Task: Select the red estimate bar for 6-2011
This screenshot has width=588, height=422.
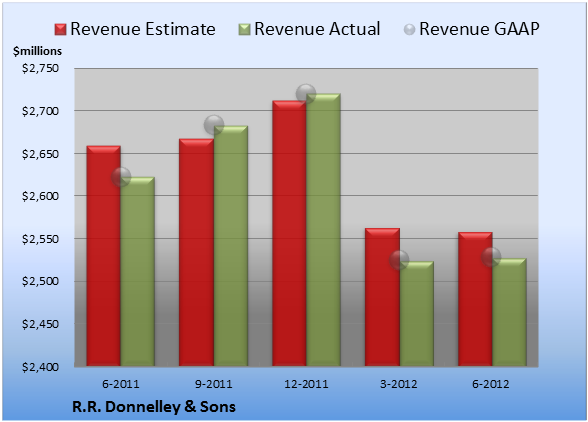Action: click(104, 256)
